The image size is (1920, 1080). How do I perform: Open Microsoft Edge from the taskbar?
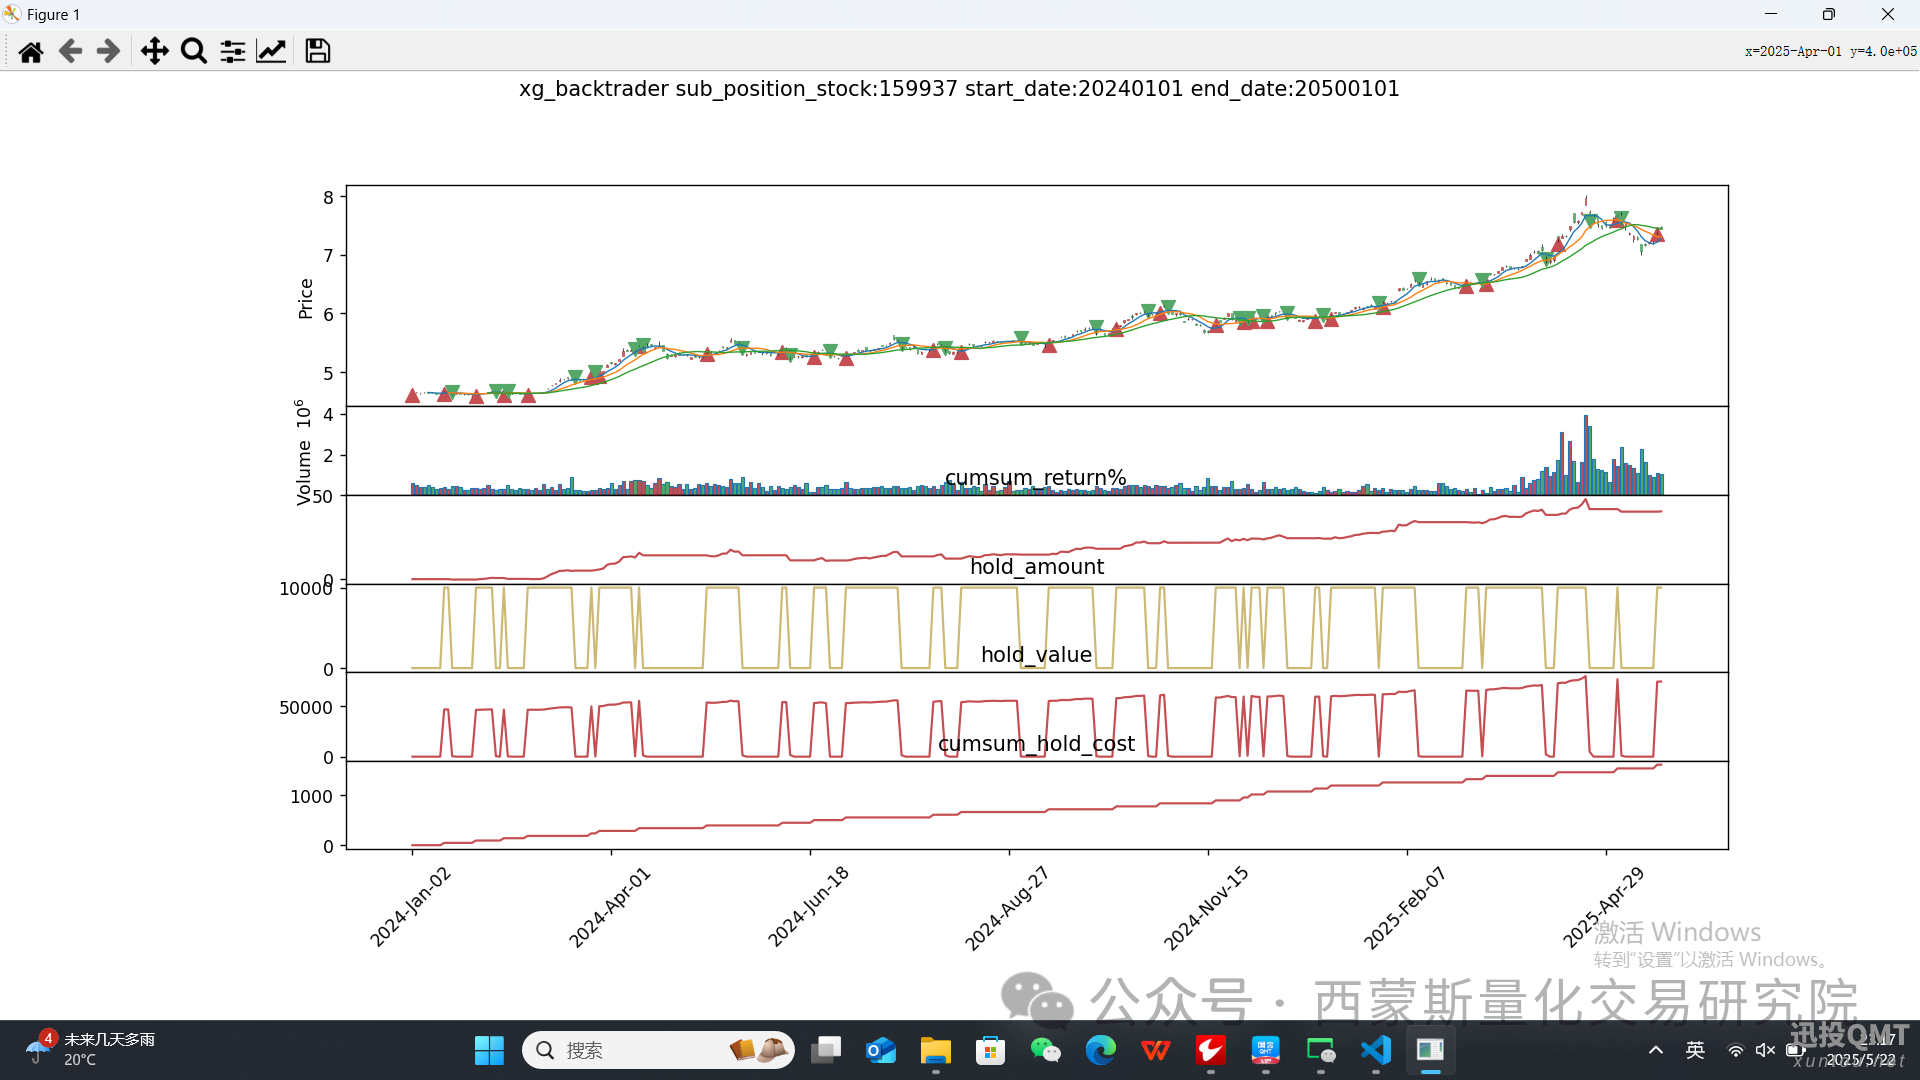pyautogui.click(x=1101, y=1050)
